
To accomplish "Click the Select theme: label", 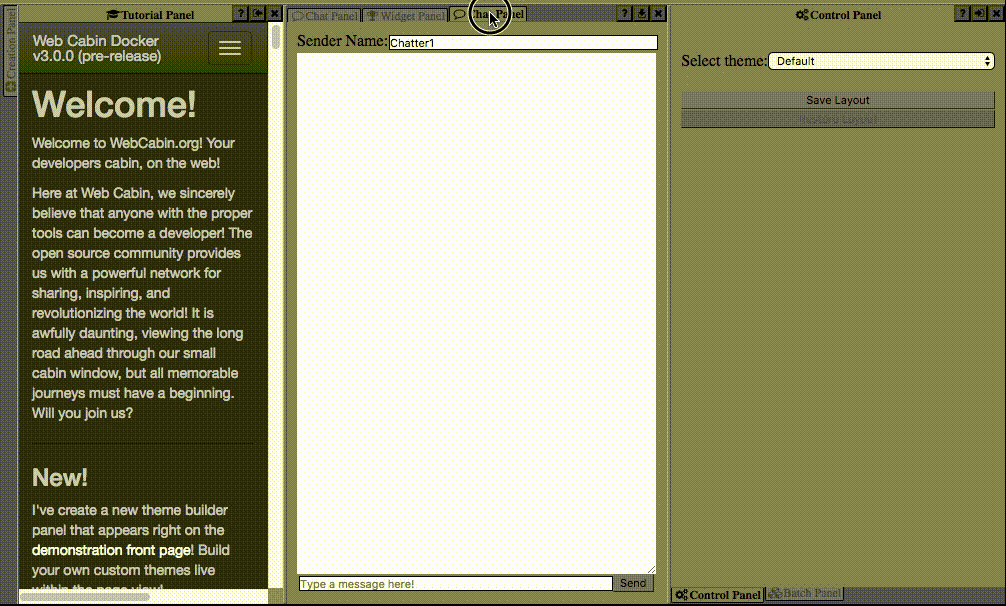I will 724,61.
